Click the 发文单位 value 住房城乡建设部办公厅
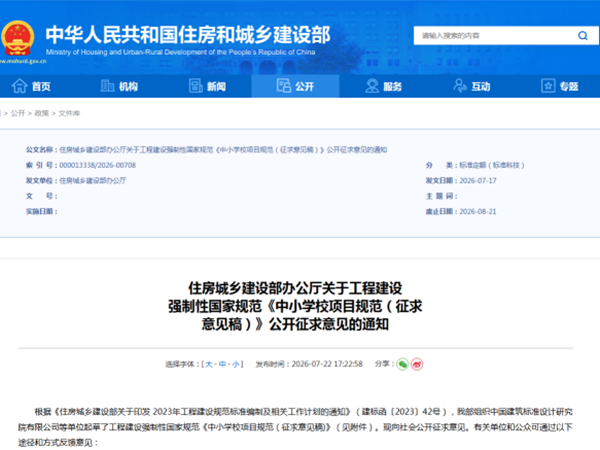 (x=93, y=181)
